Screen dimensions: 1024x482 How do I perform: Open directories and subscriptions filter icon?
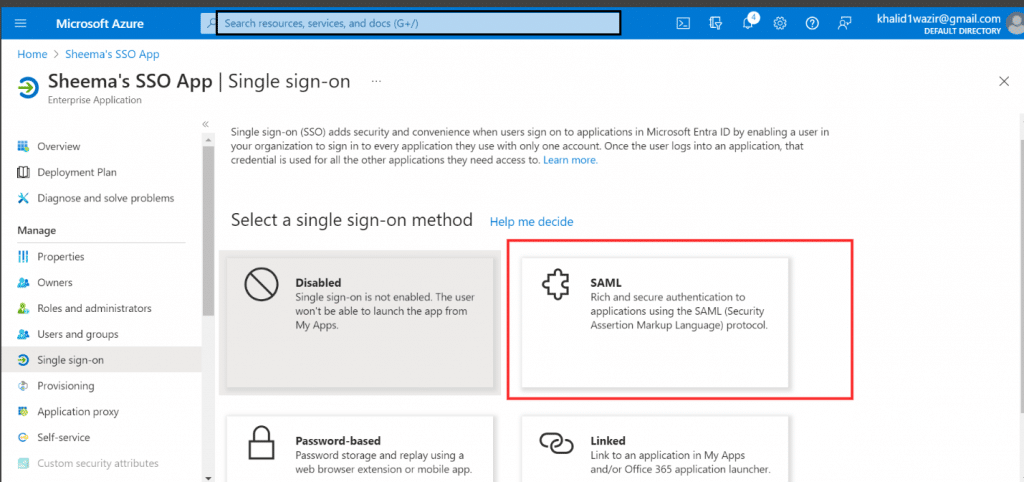coord(715,24)
